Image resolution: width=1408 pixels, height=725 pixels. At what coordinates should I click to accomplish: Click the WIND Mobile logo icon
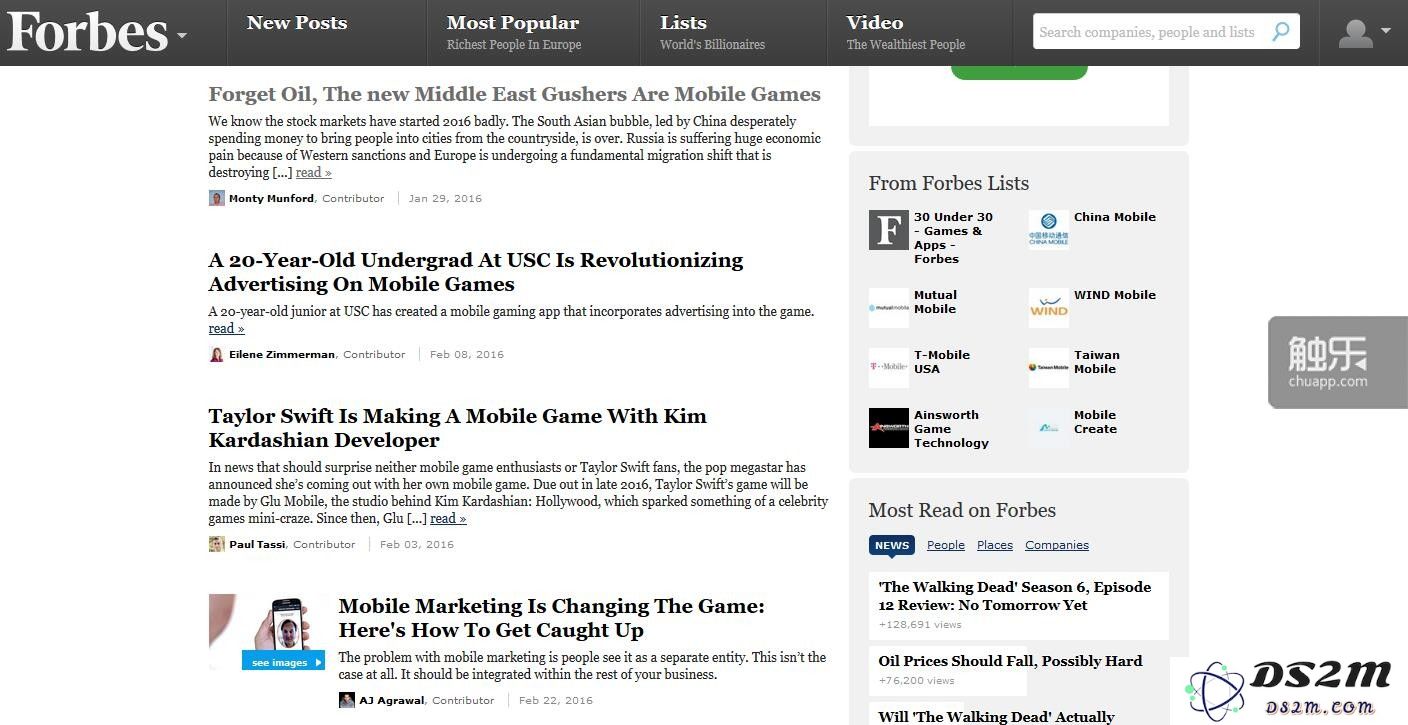click(1048, 308)
